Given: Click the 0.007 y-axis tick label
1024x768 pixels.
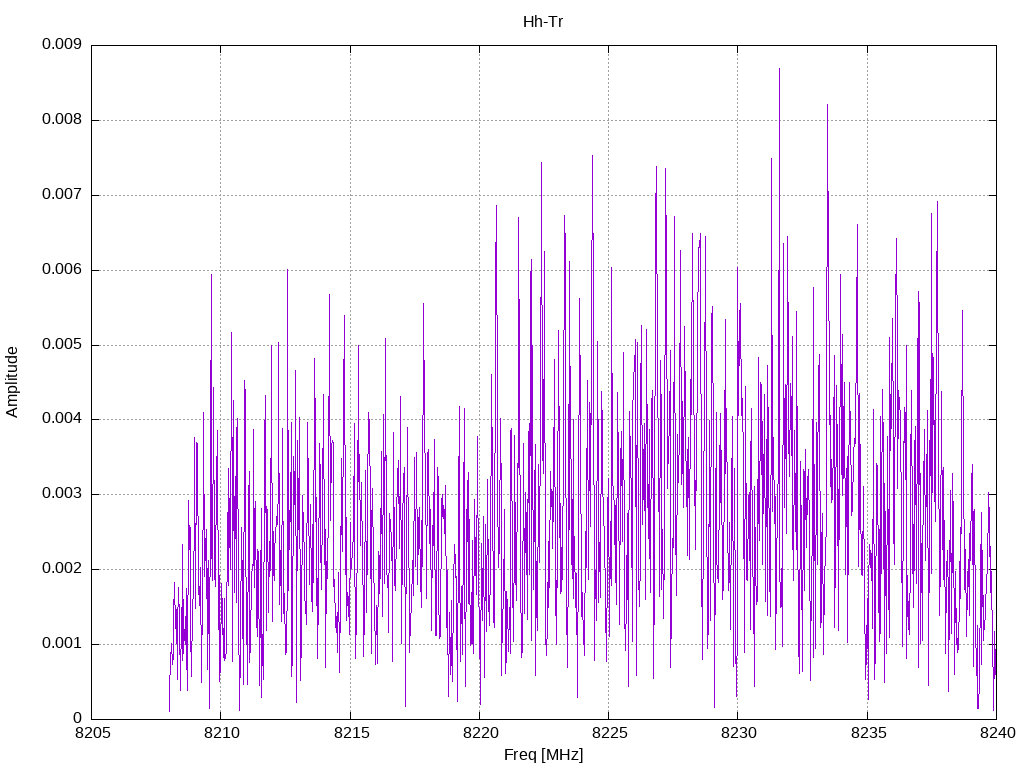Looking at the screenshot, I should click(x=62, y=194).
